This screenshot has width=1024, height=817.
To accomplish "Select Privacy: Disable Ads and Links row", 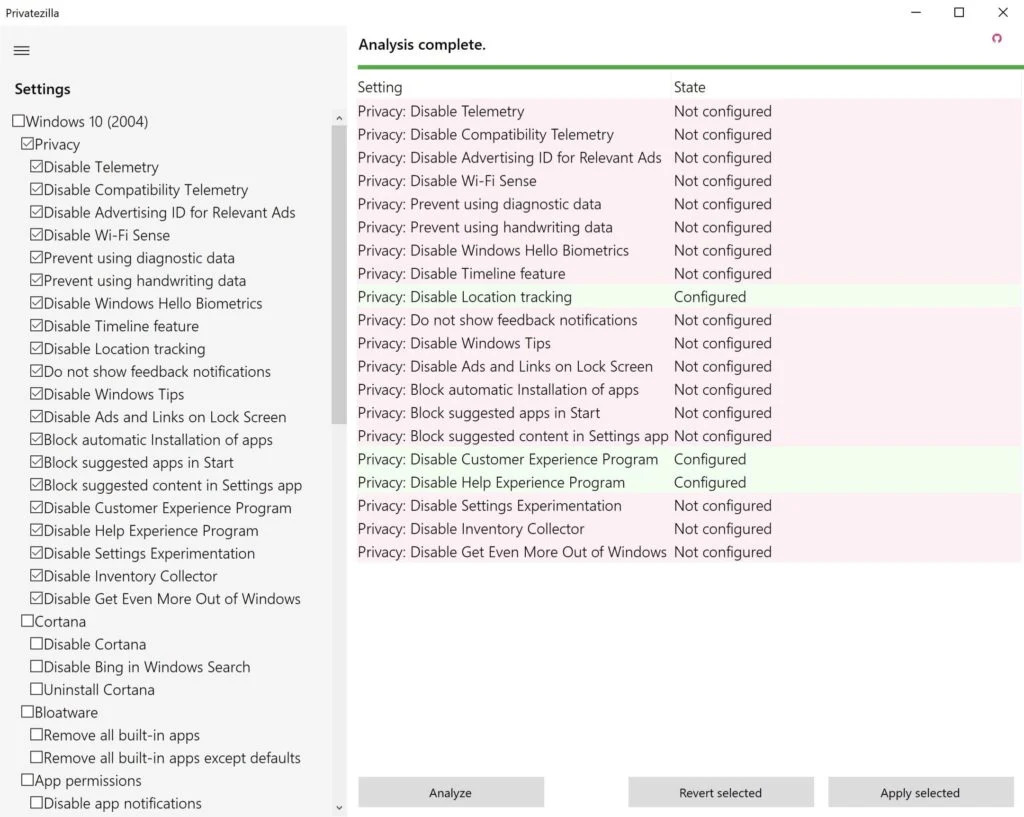I will tap(690, 366).
